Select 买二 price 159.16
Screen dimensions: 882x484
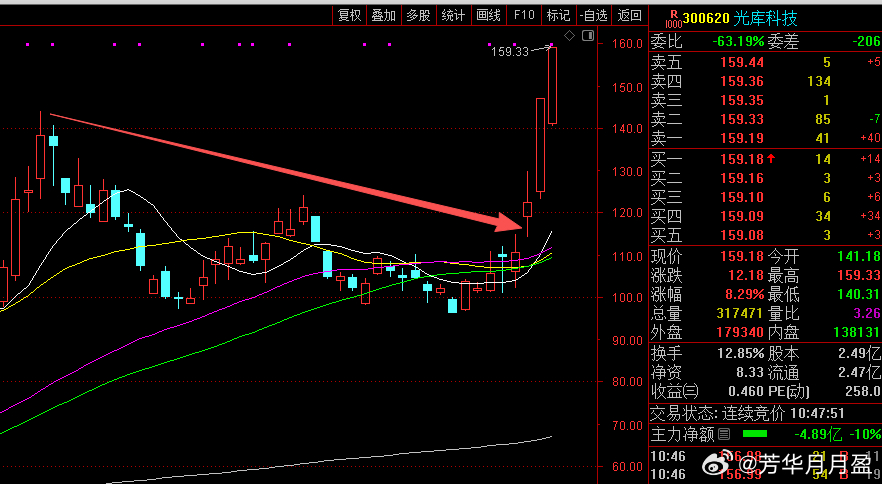[742, 178]
